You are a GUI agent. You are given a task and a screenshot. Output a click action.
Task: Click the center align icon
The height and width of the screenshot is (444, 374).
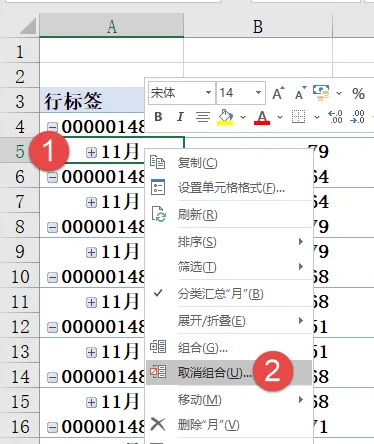coord(203,117)
